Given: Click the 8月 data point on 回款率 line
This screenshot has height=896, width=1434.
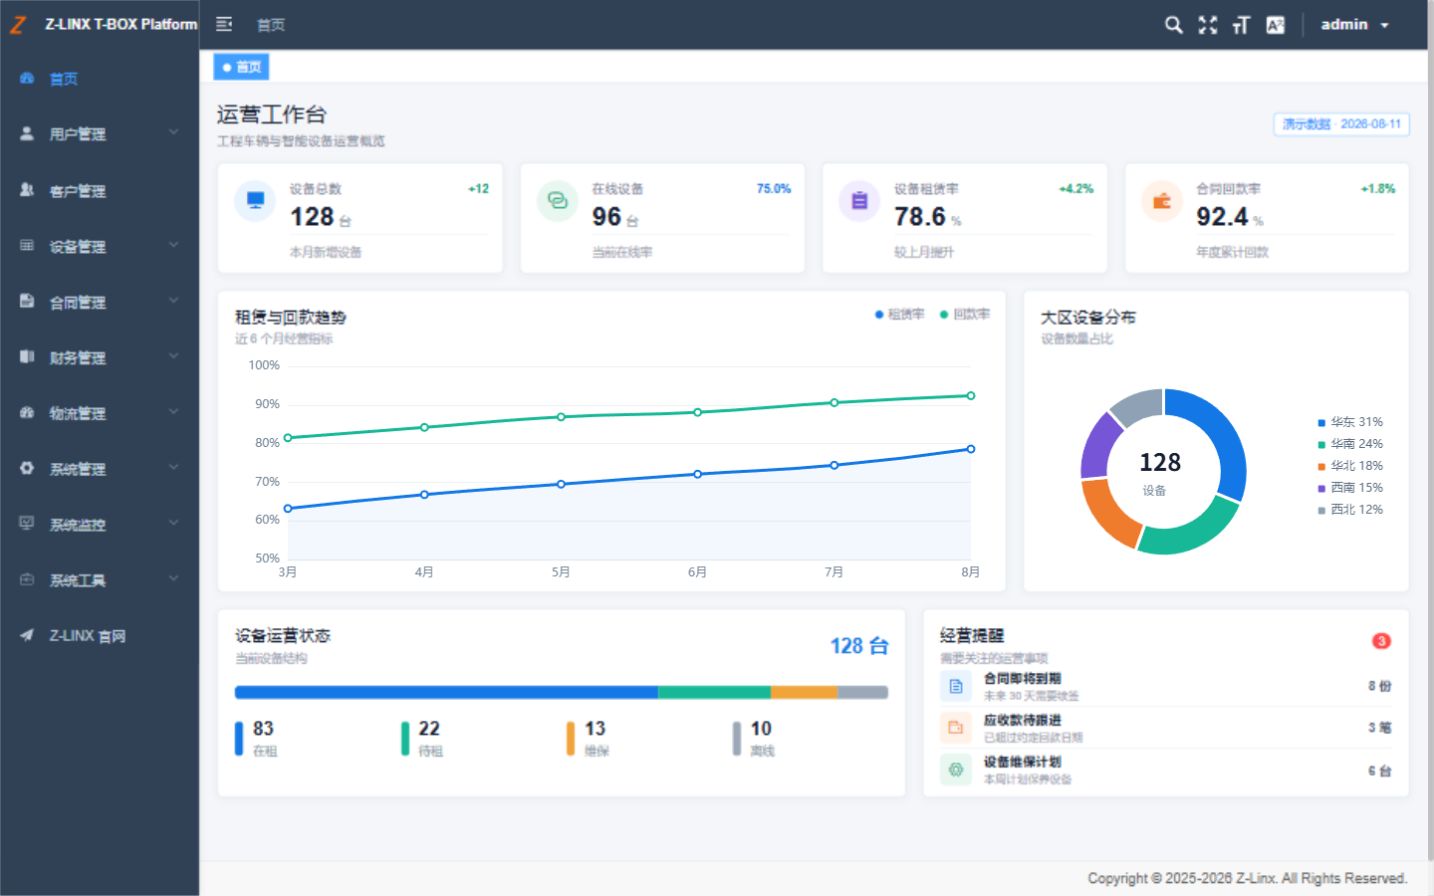Looking at the screenshot, I should pos(970,396).
